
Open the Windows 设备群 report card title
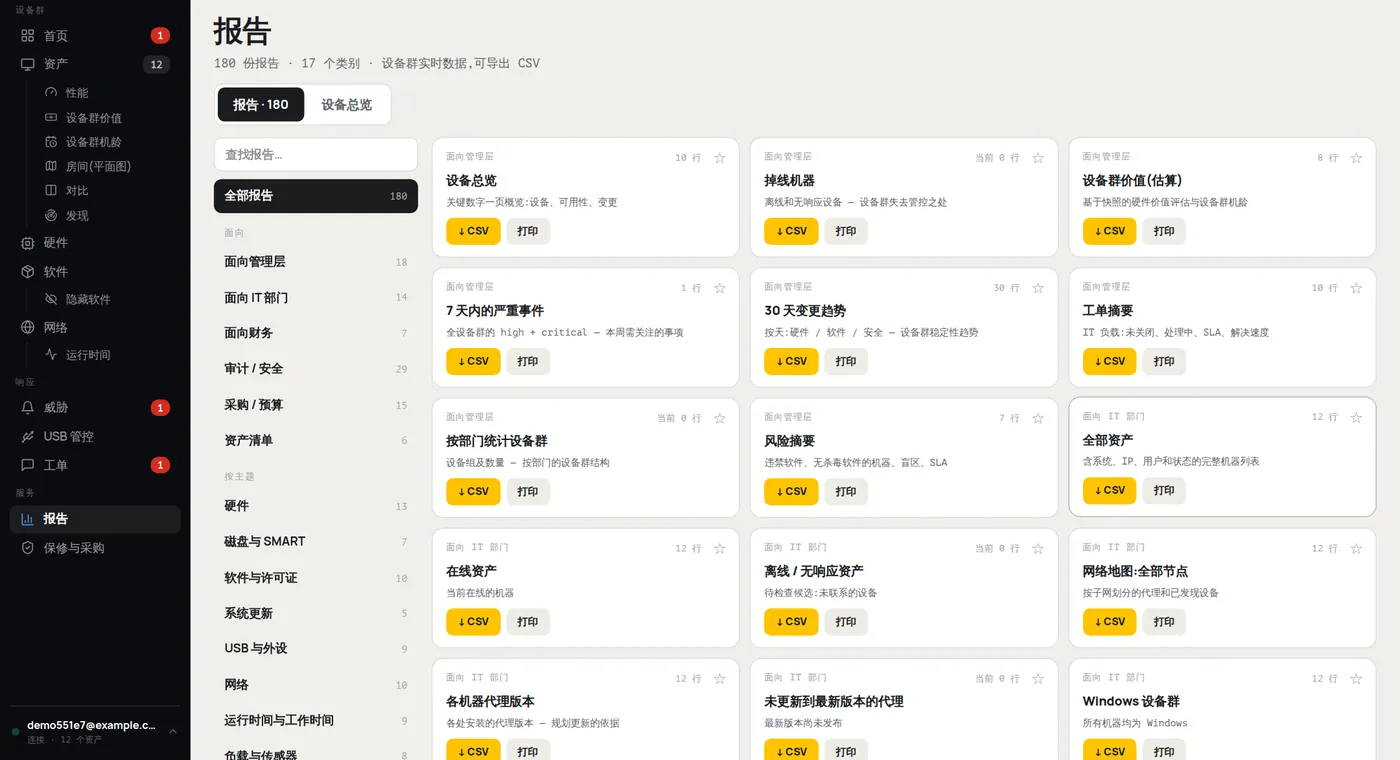pyautogui.click(x=1131, y=701)
